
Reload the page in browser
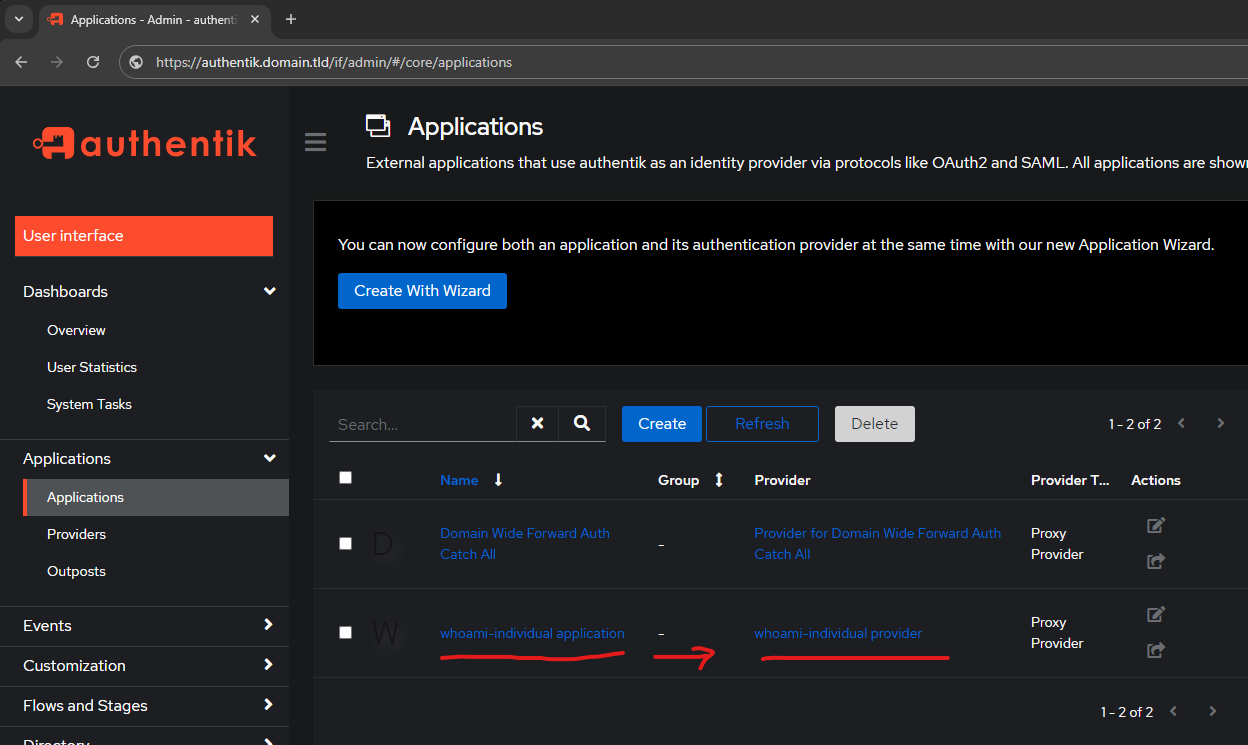[x=93, y=62]
